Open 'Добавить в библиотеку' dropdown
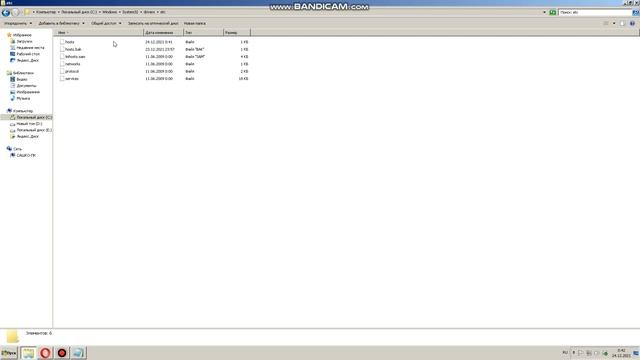Image resolution: width=640 pixels, height=360 pixels. coord(62,23)
